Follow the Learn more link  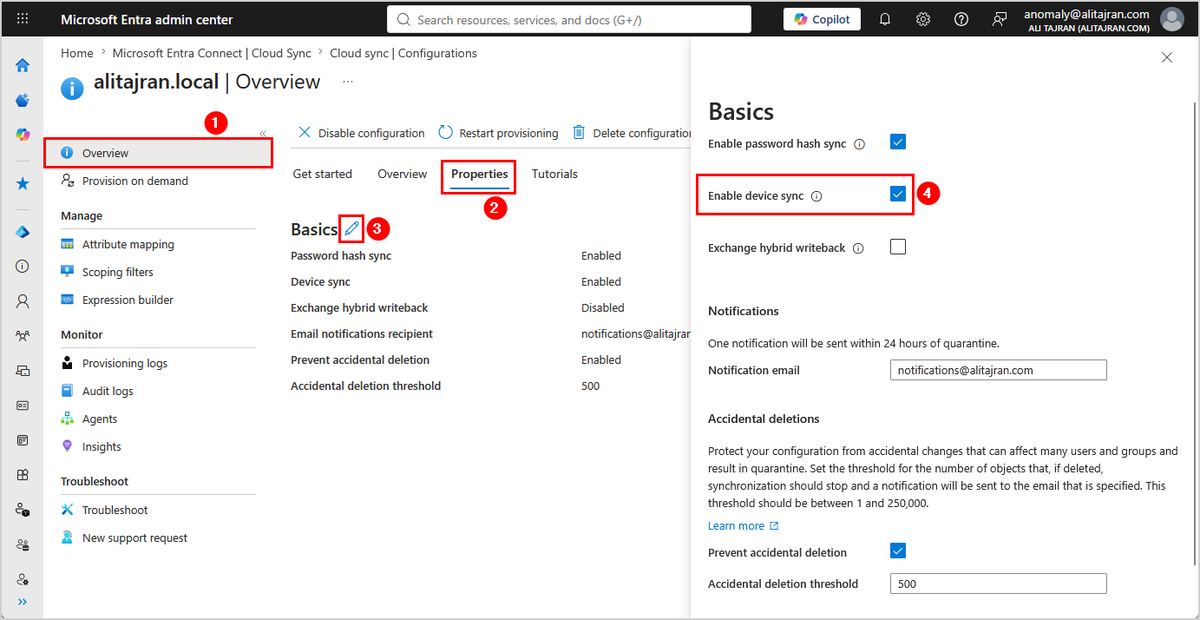(x=743, y=526)
